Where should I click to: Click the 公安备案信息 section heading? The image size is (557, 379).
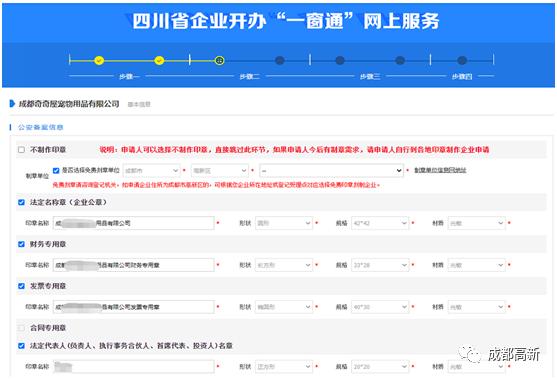40,127
